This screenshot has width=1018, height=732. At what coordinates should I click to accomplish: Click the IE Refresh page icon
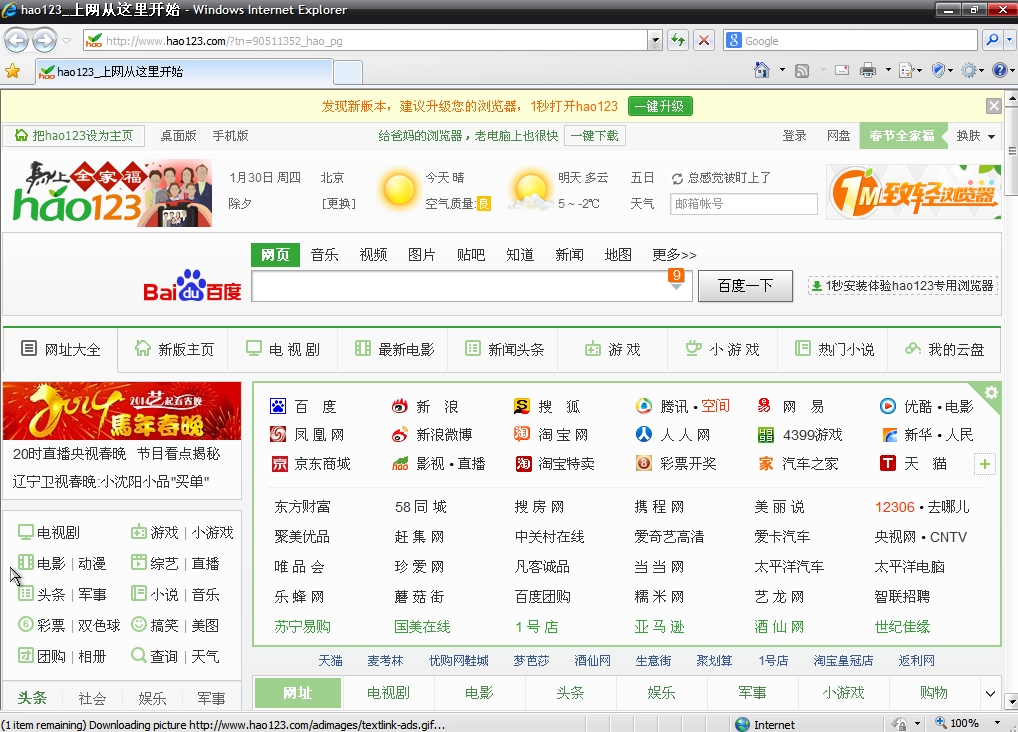coord(679,41)
